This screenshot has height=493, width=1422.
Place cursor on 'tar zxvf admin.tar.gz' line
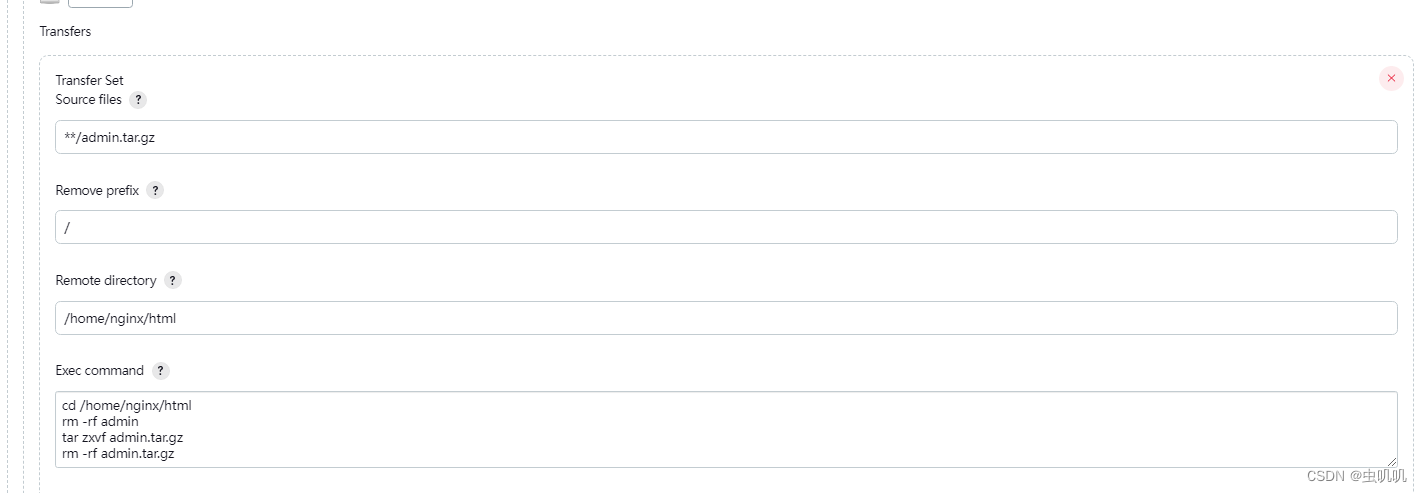click(122, 438)
